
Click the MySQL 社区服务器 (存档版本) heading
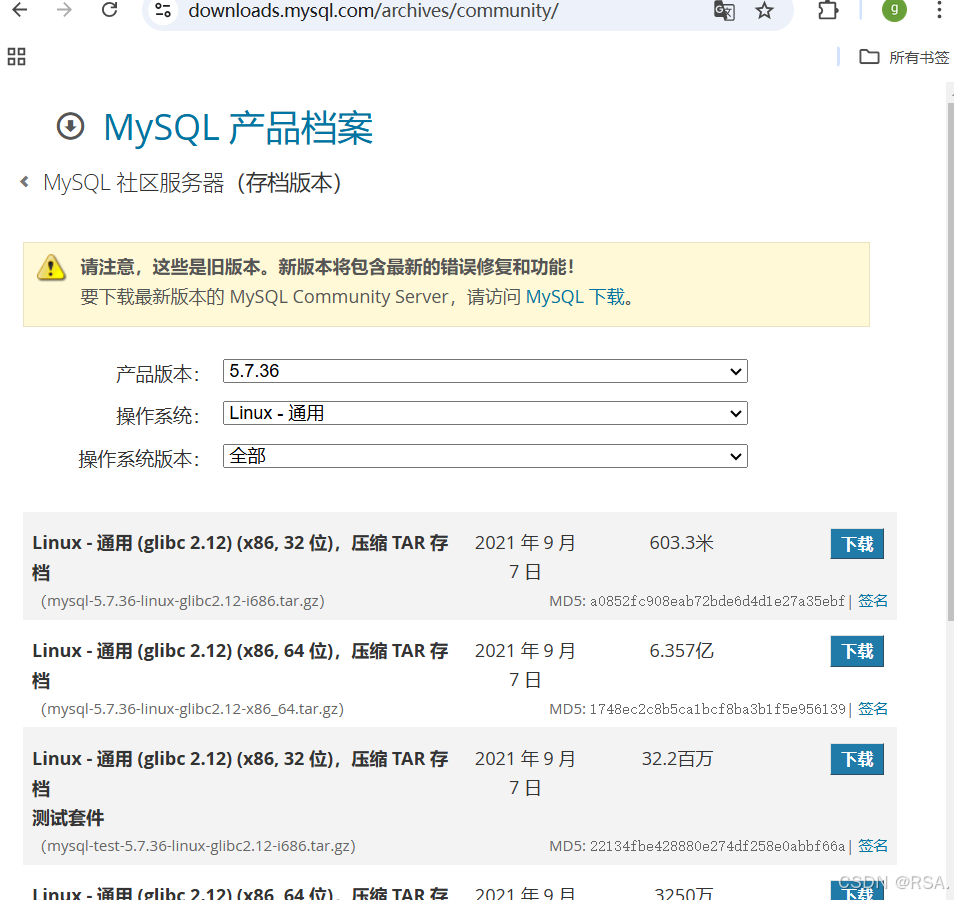192,183
